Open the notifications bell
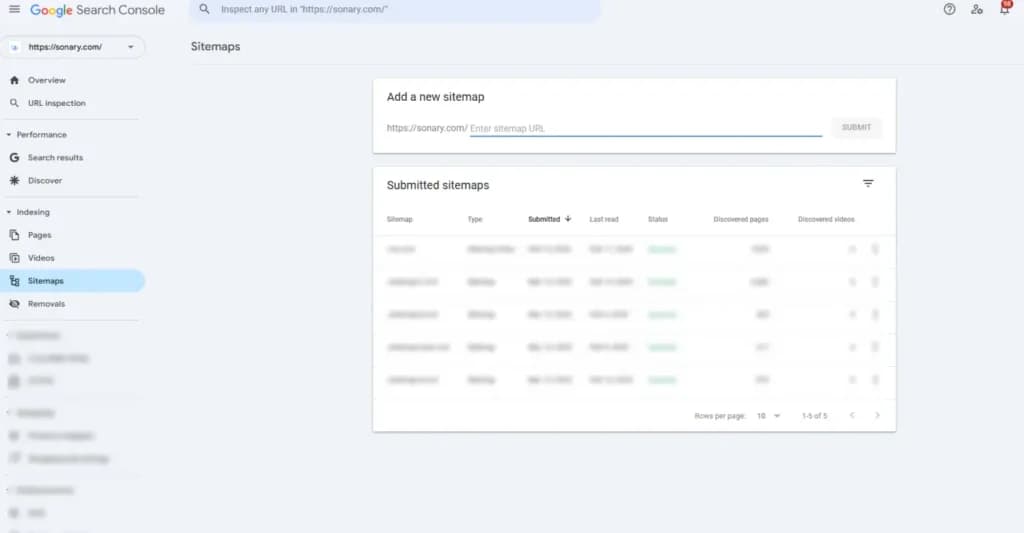 [x=1004, y=8]
